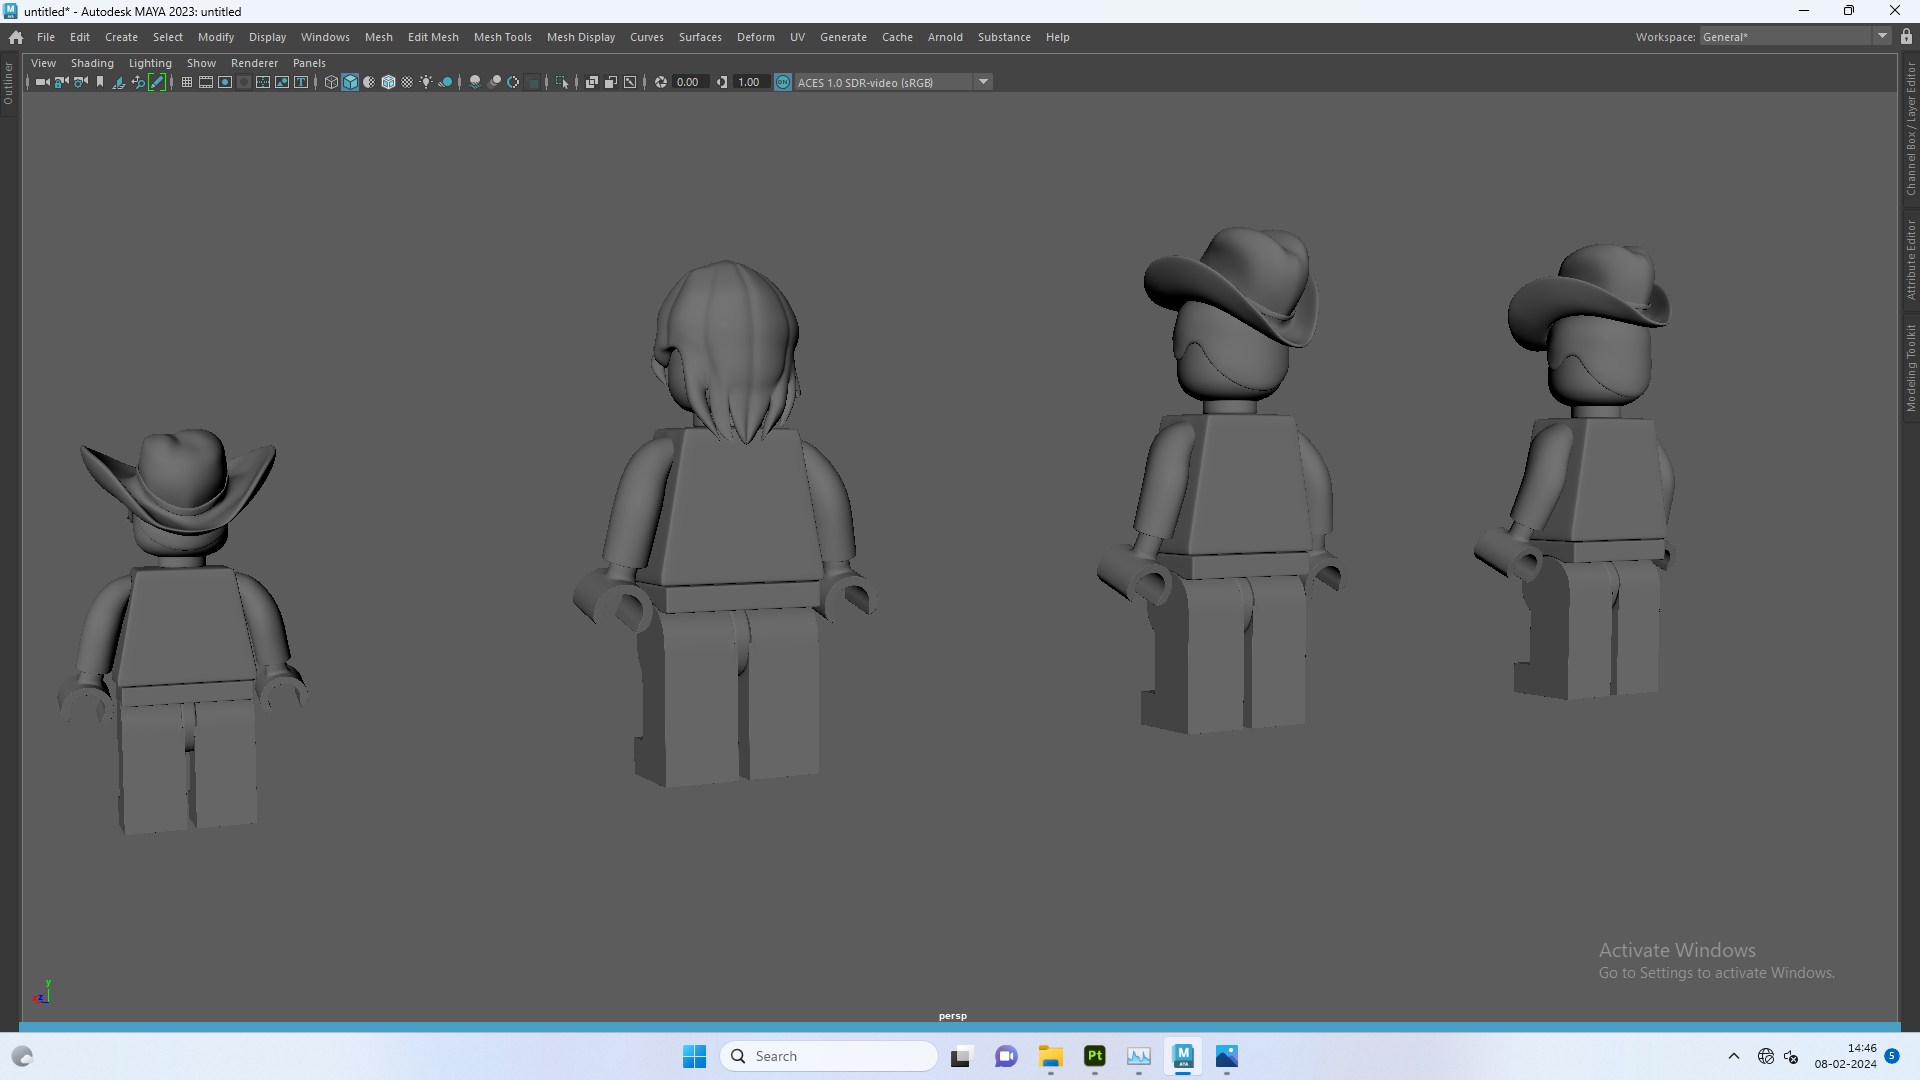The height and width of the screenshot is (1080, 1920).
Task: Open Channel Box / Layer Editor tab
Action: [1910, 128]
